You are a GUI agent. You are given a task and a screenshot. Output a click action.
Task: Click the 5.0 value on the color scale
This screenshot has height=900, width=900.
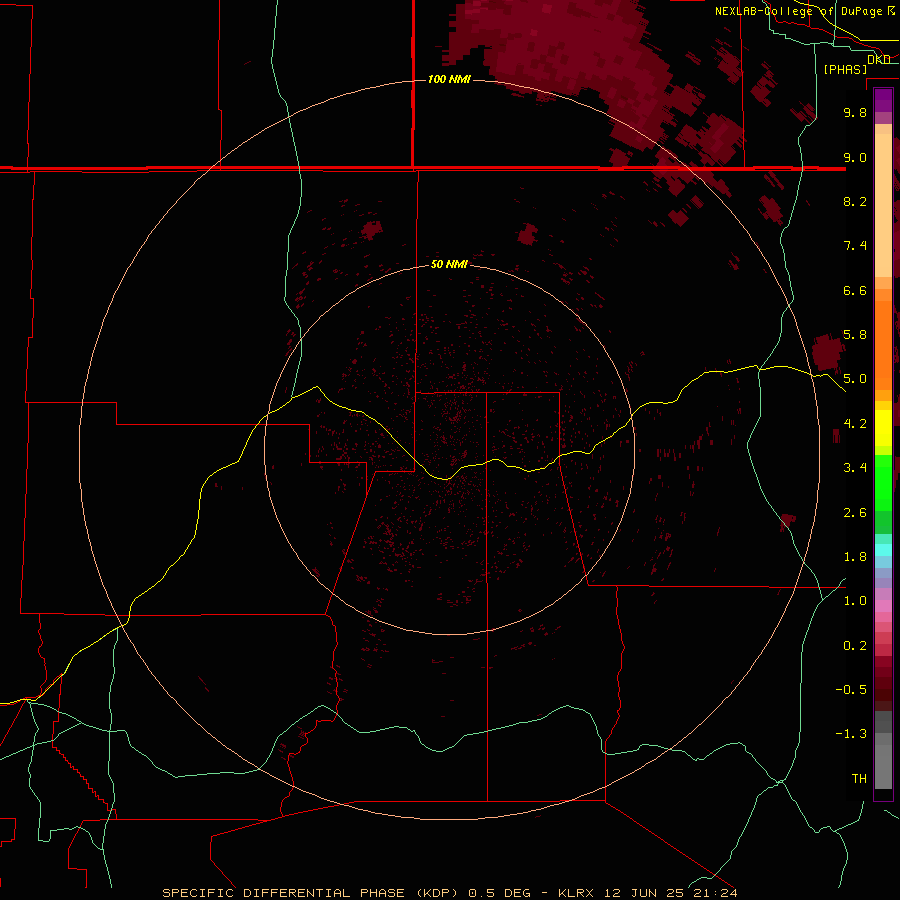click(855, 379)
